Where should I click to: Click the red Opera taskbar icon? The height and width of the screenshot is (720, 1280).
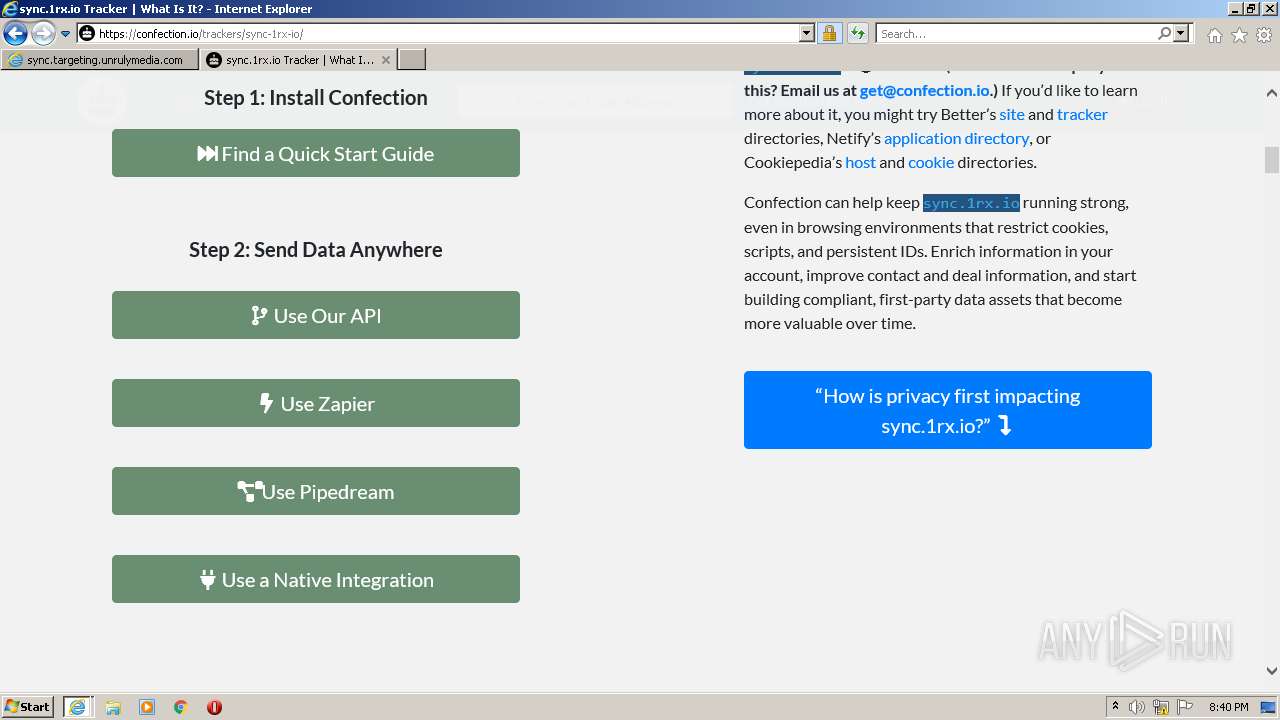point(214,707)
